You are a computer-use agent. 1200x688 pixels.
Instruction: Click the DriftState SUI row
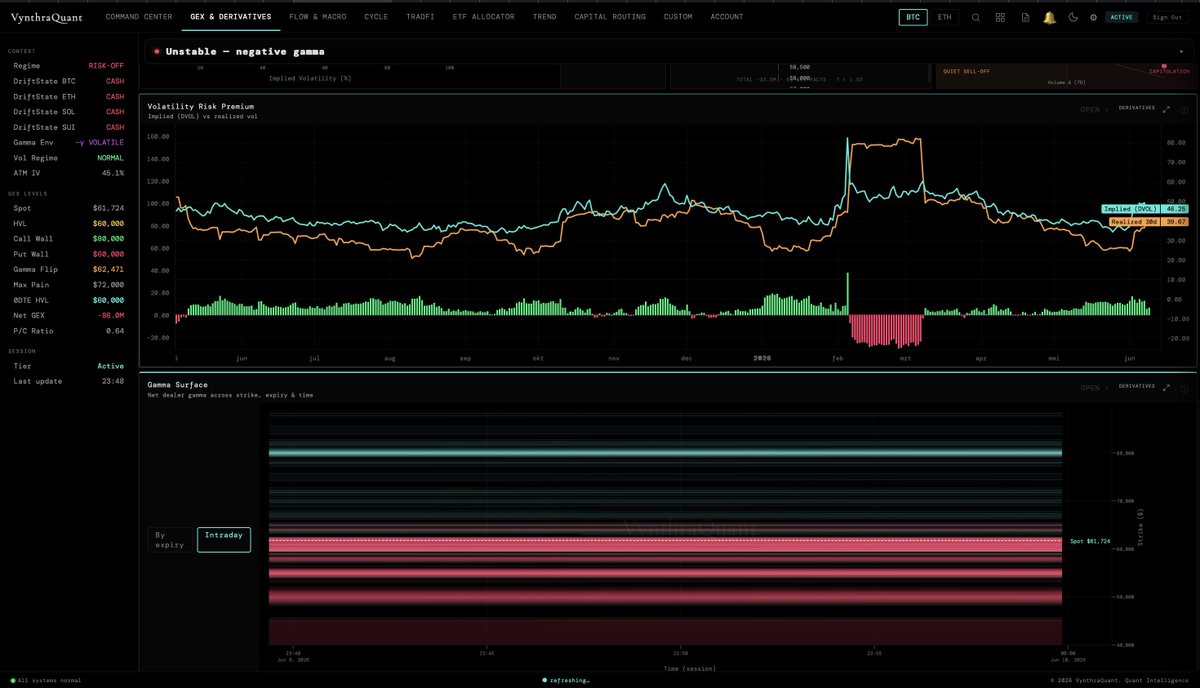tap(69, 127)
